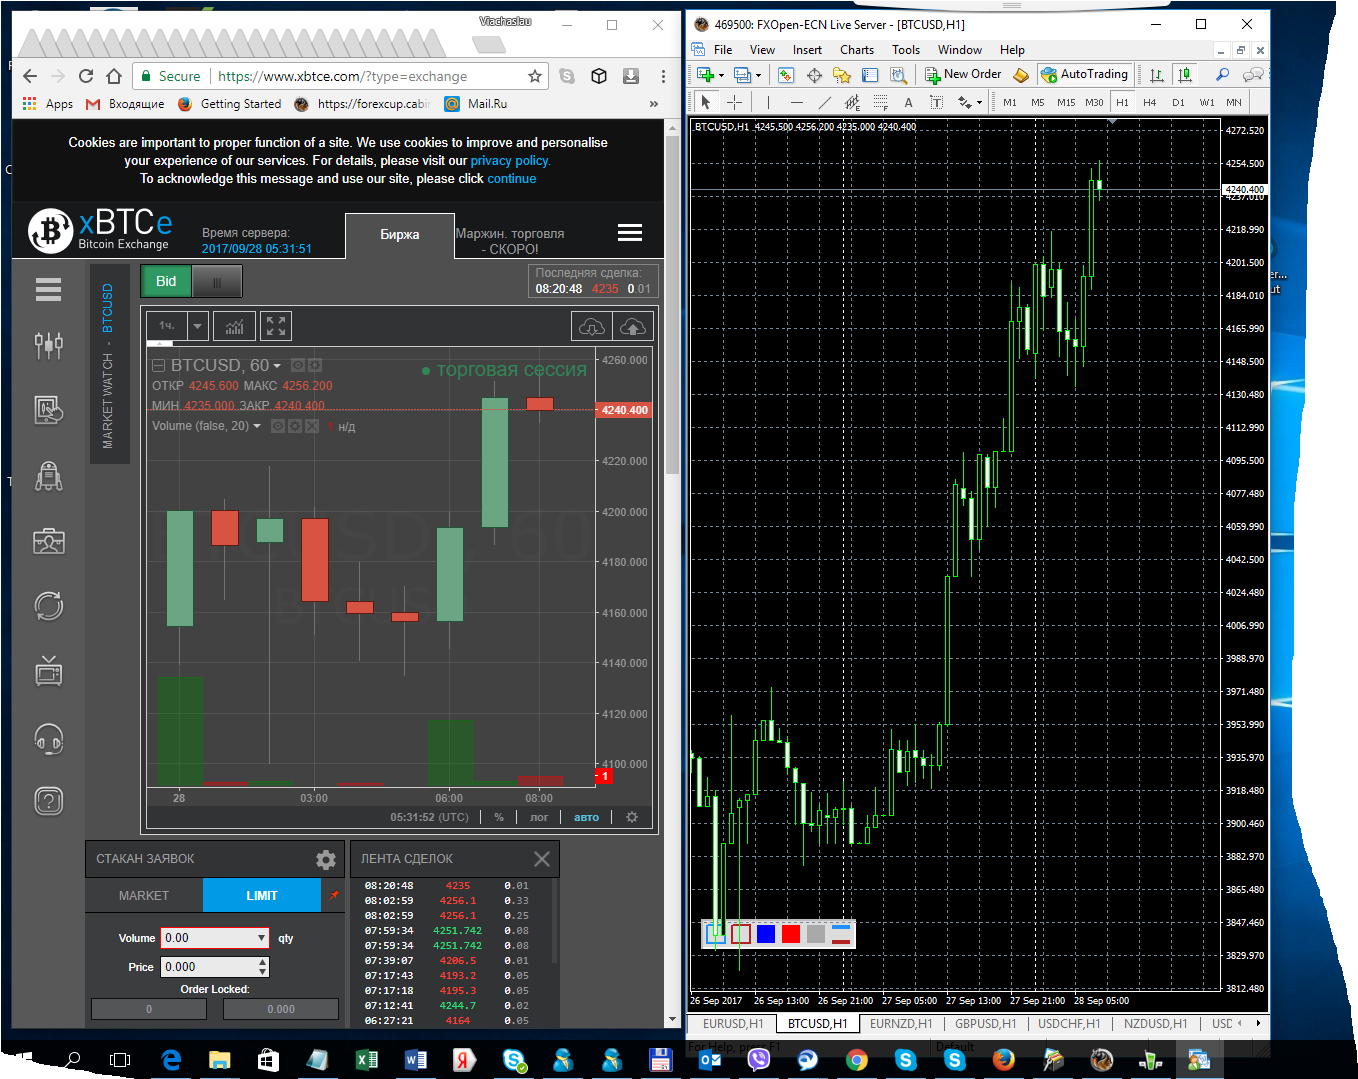Select the M15 timeframe button in MetaTrader
This screenshot has height=1079, width=1358.
(x=1066, y=102)
